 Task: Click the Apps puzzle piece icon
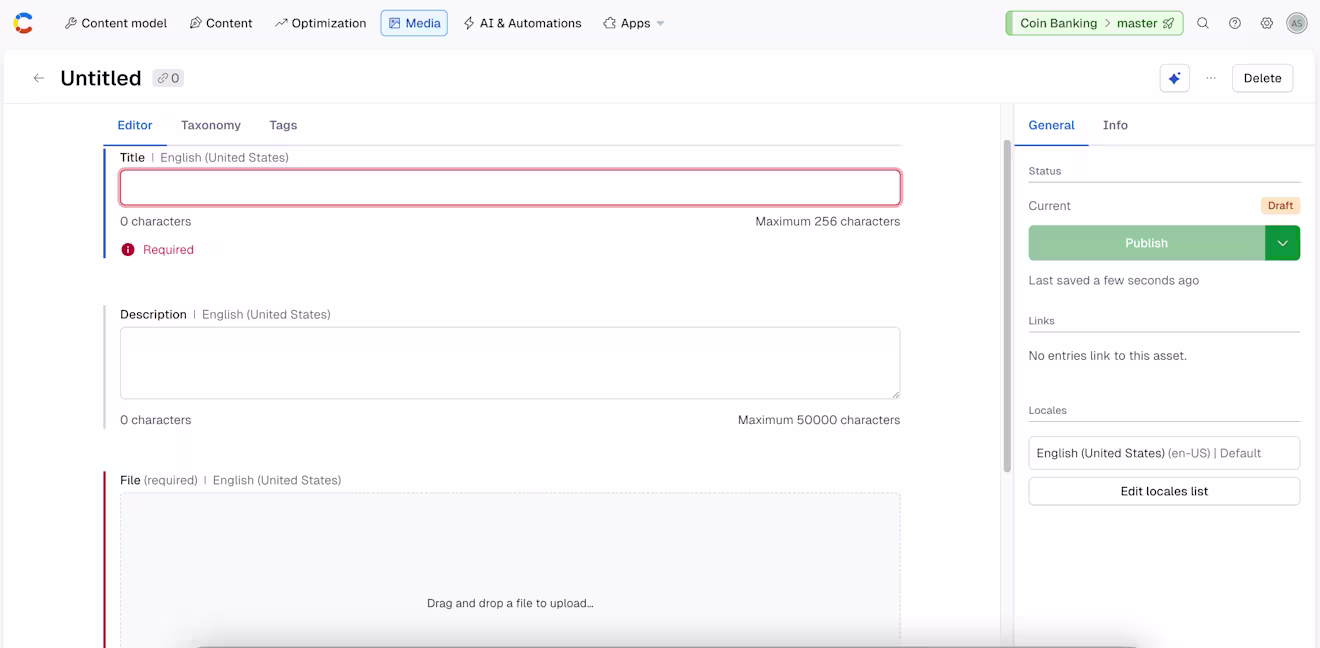609,23
